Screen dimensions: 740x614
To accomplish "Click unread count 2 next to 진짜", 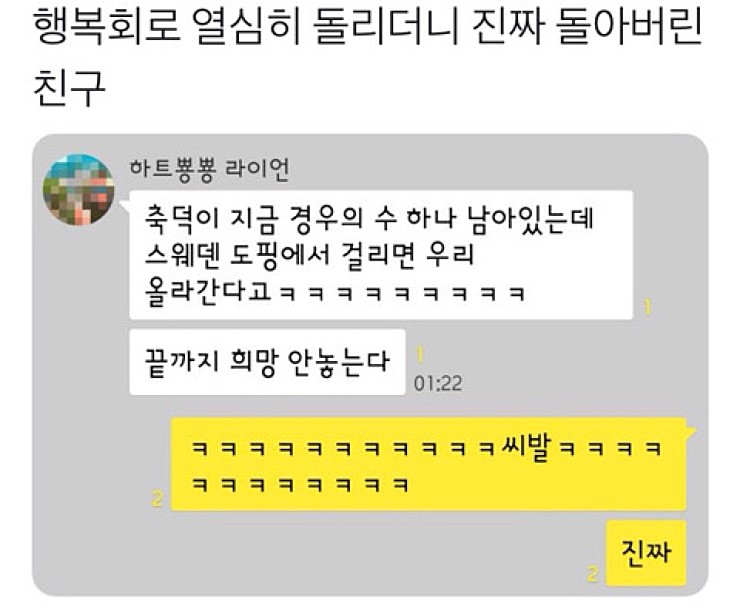I will point(593,574).
